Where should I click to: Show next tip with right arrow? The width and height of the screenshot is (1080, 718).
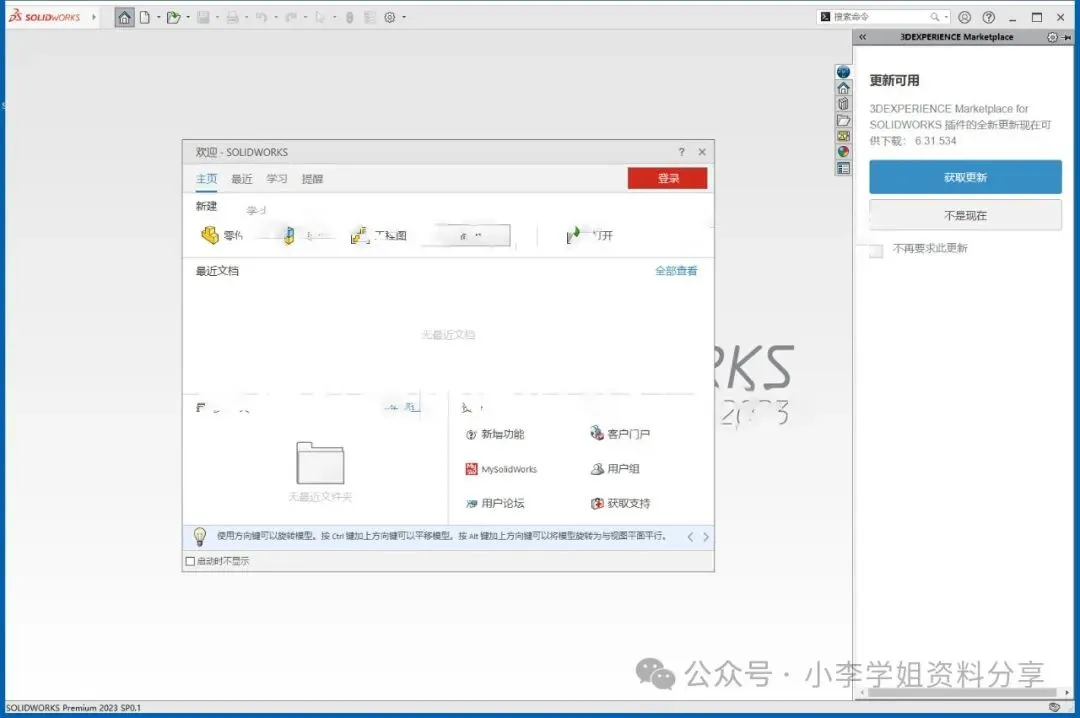706,537
